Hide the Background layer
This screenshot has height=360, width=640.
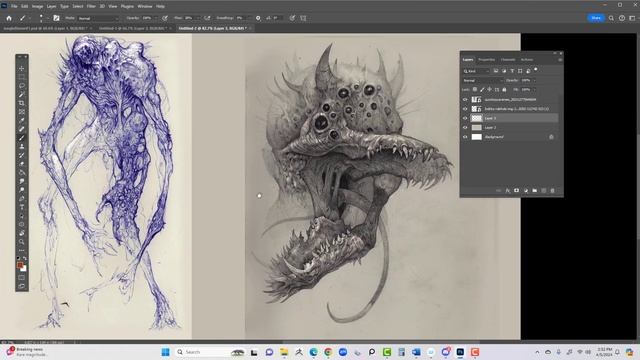(465, 137)
